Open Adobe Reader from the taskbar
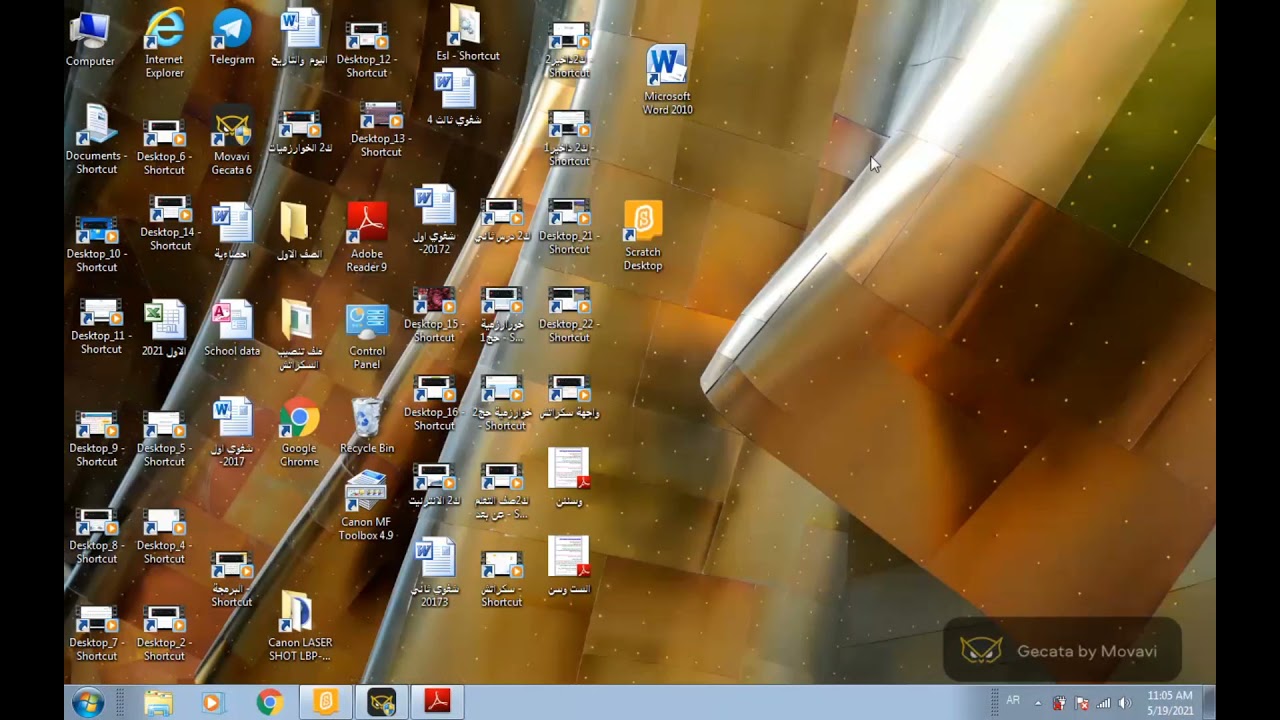 point(437,703)
